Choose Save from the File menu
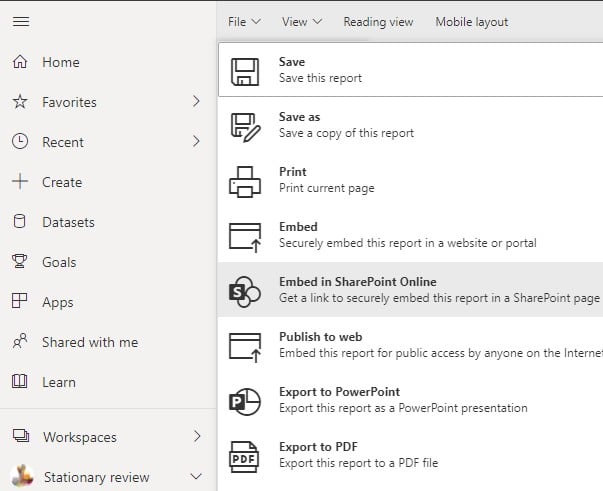This screenshot has width=603, height=491. (x=410, y=70)
